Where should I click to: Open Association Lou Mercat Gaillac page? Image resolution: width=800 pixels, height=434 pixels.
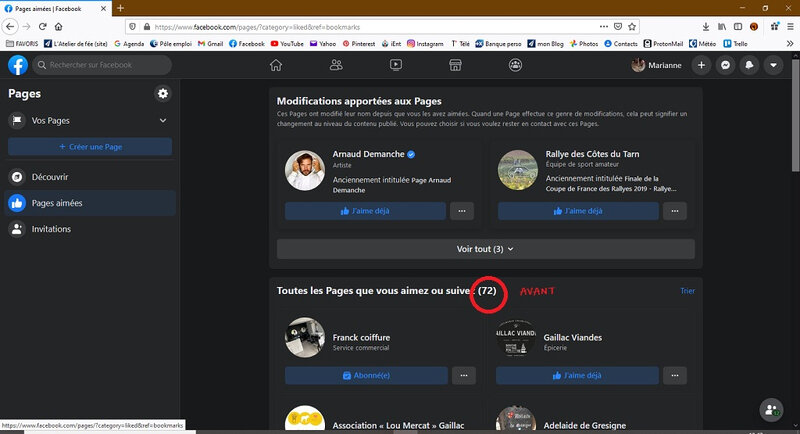[x=398, y=425]
